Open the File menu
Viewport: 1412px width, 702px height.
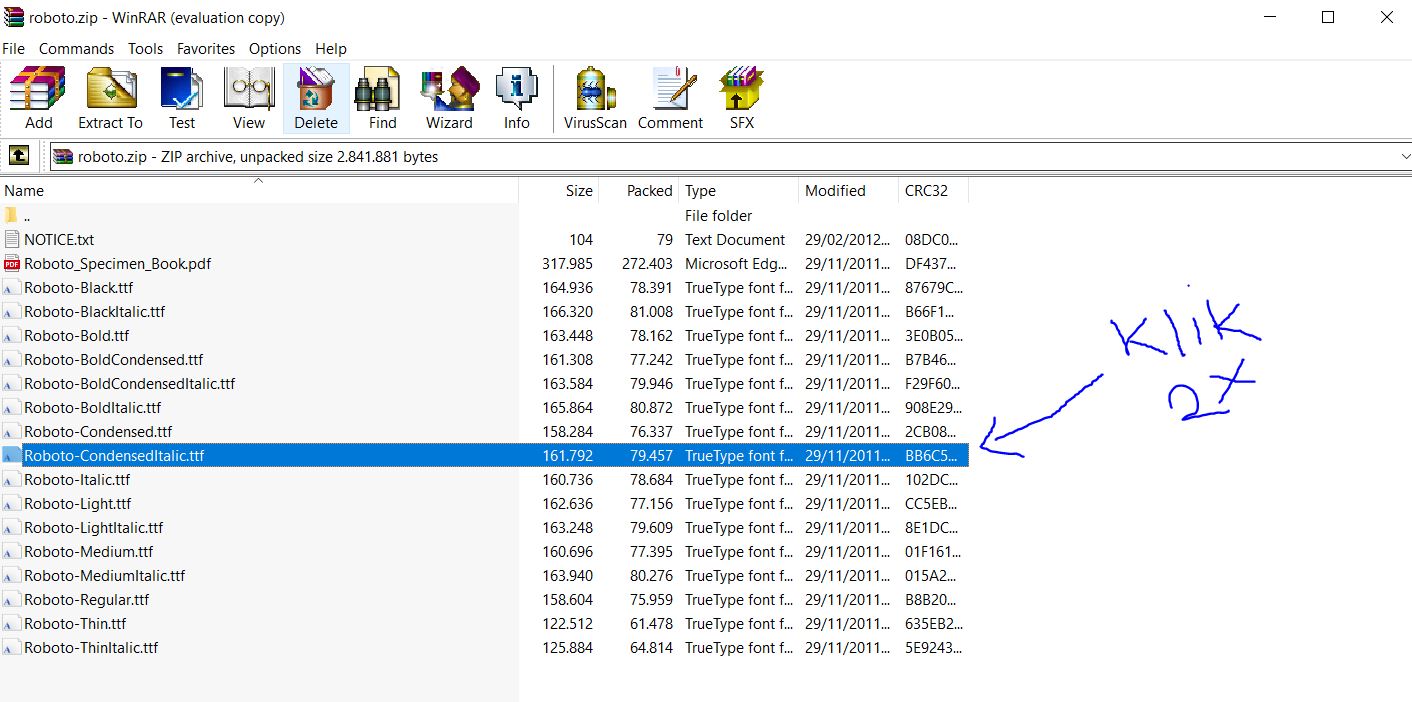coord(14,48)
